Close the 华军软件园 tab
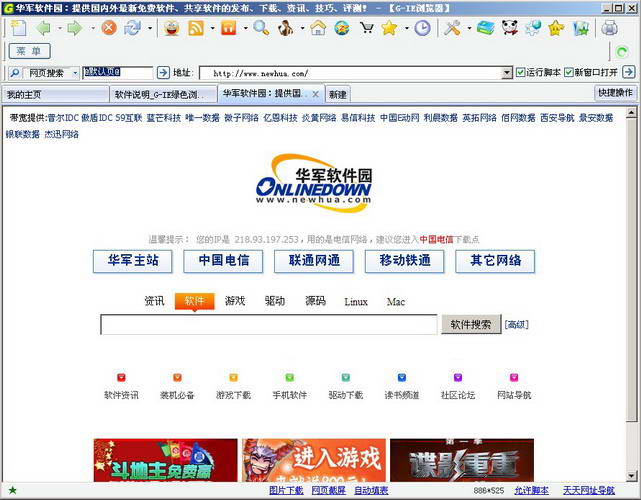641x500 pixels. (x=316, y=94)
